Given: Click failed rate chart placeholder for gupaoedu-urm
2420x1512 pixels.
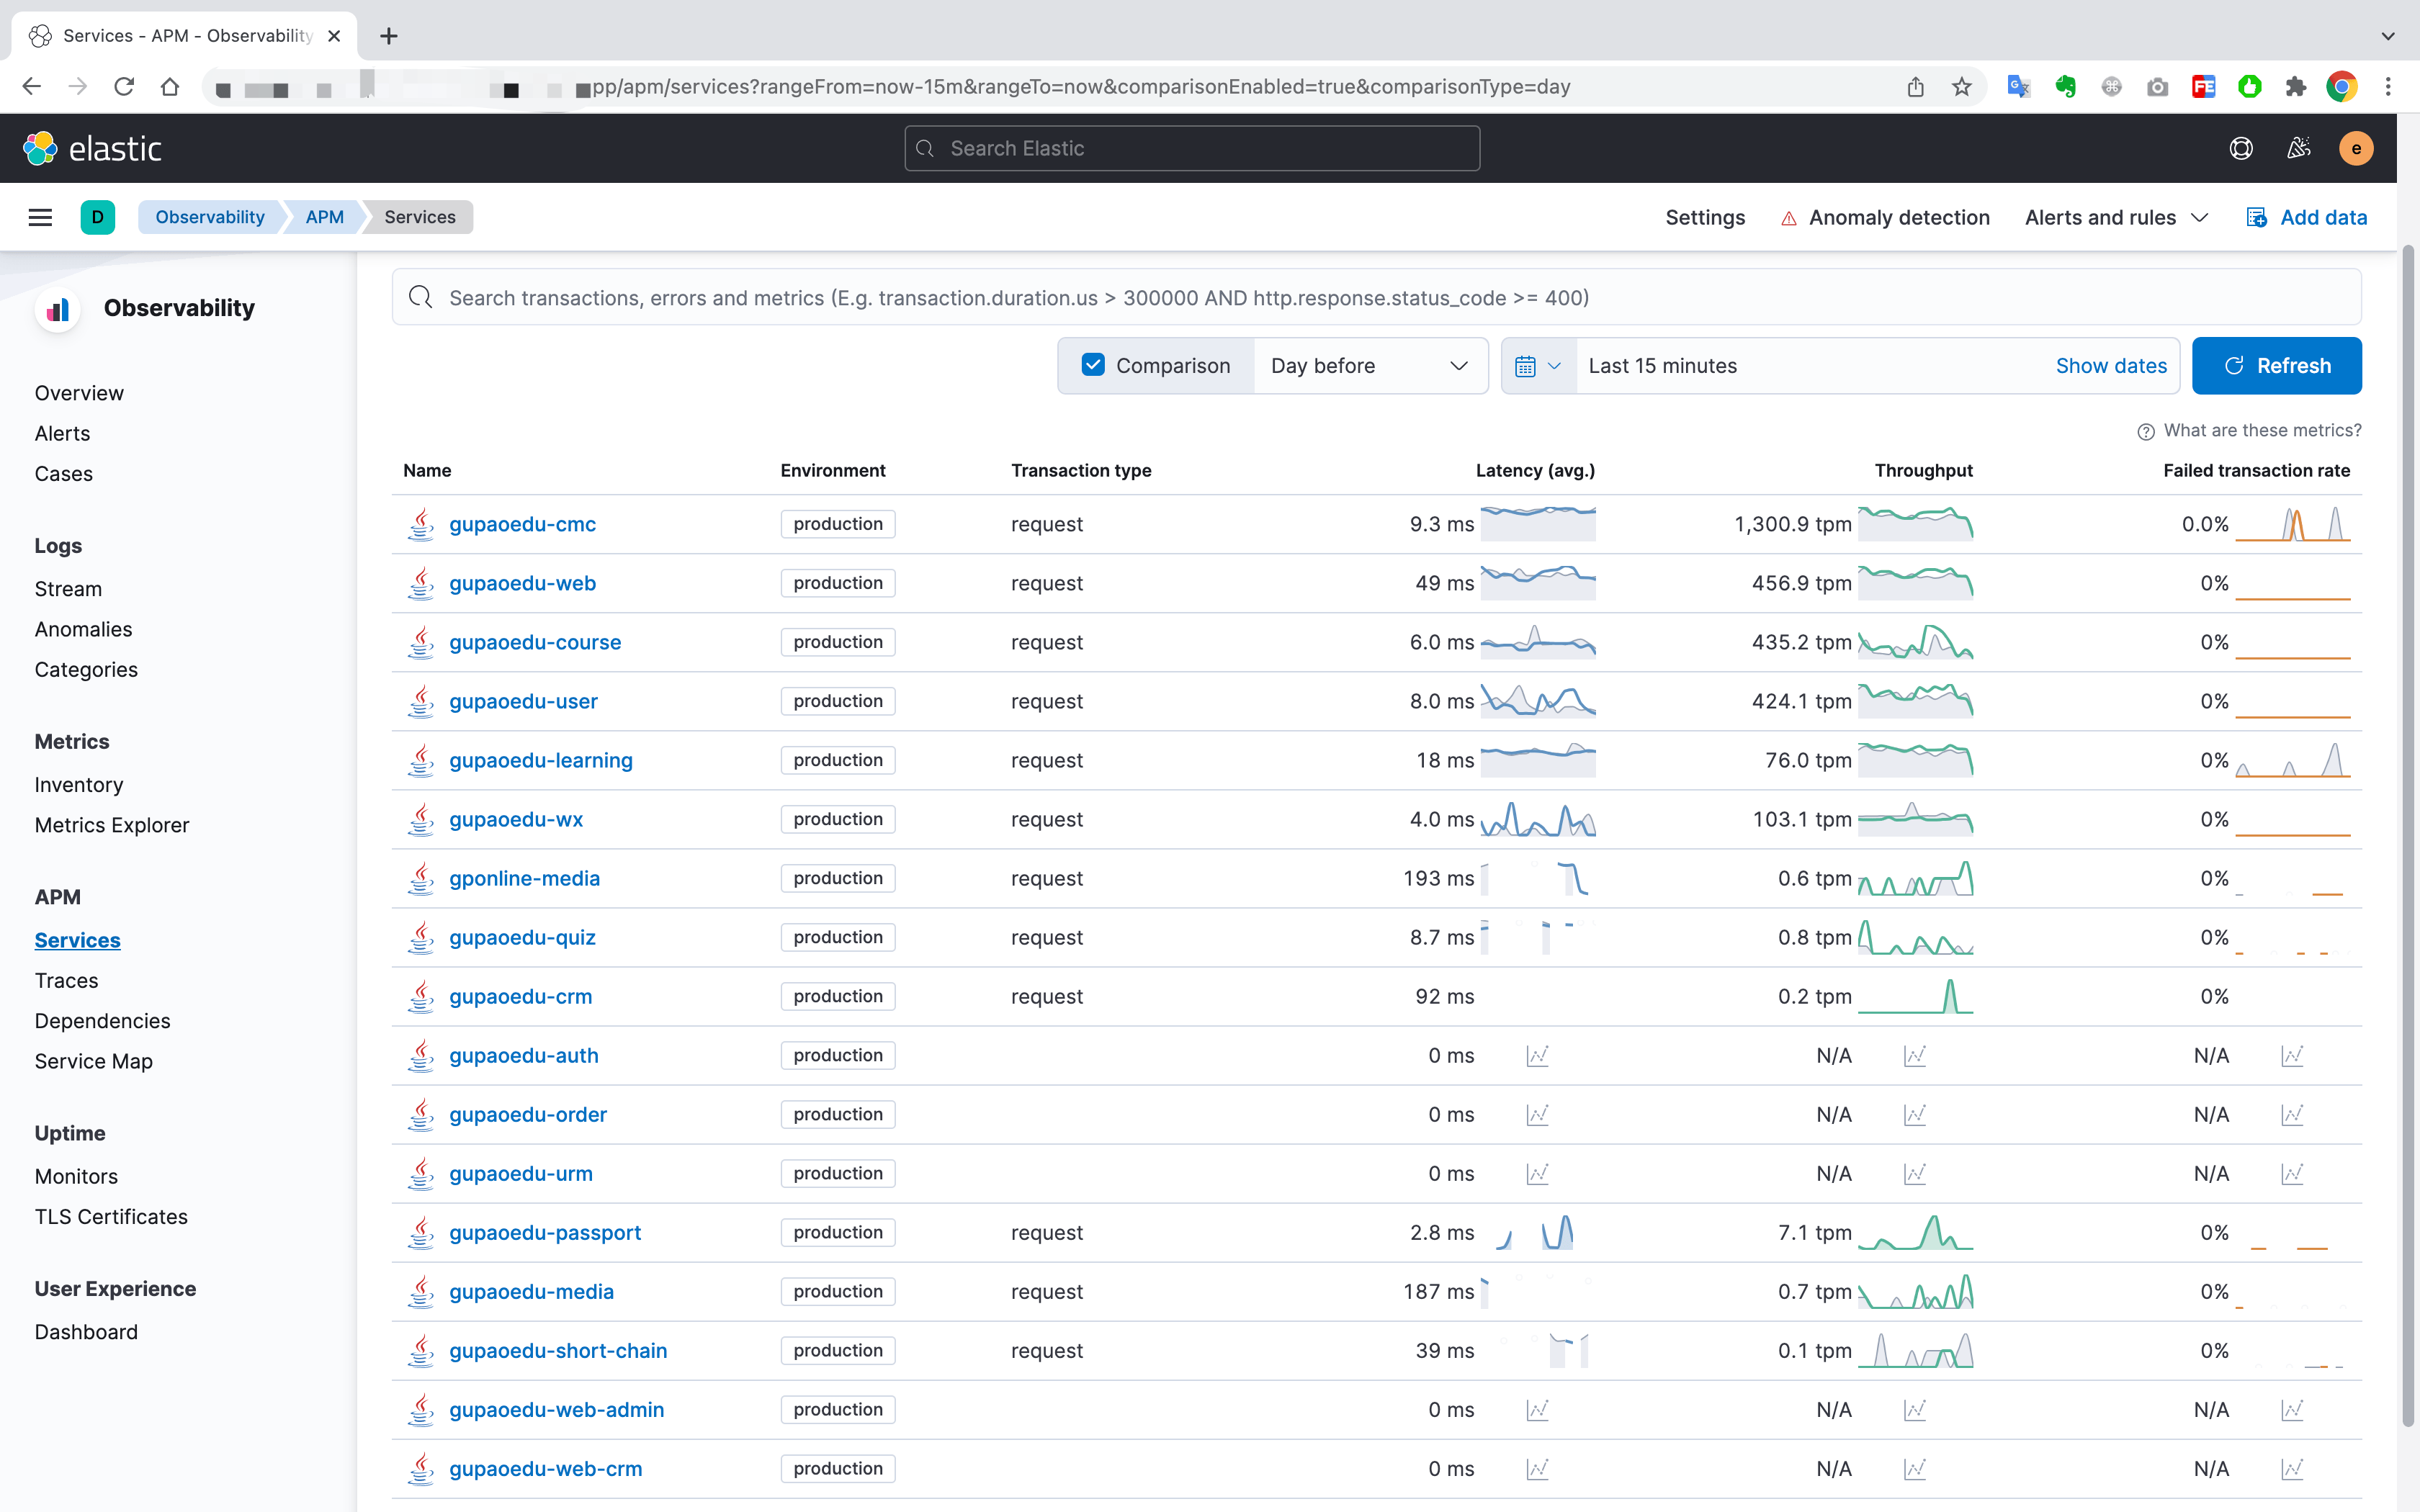Looking at the screenshot, I should click(2292, 1173).
